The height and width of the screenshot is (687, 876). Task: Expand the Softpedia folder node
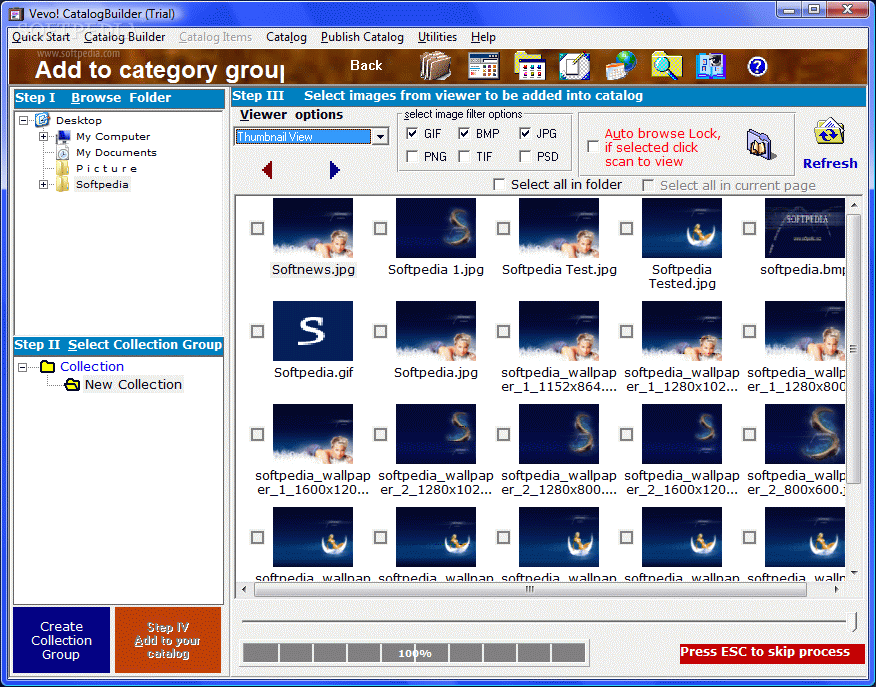click(43, 184)
